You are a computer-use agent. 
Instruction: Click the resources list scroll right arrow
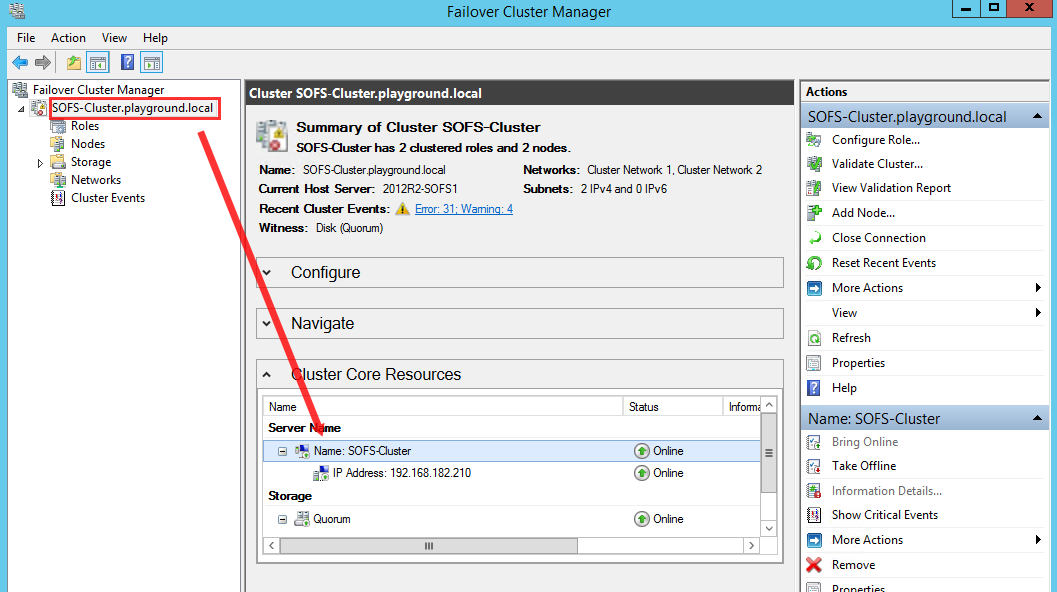coord(752,545)
